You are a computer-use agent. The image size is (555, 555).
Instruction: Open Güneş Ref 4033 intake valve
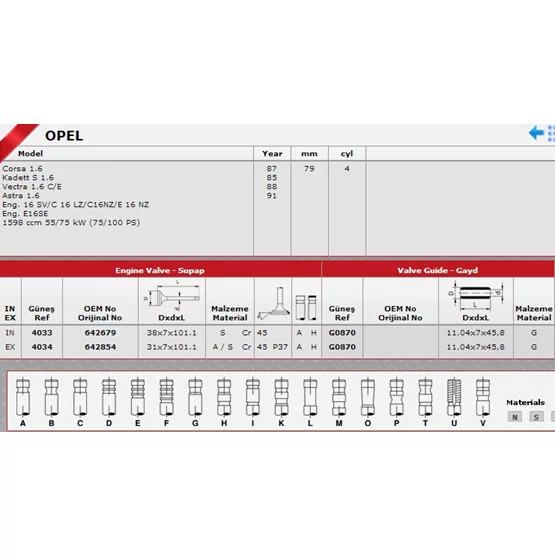(x=42, y=333)
